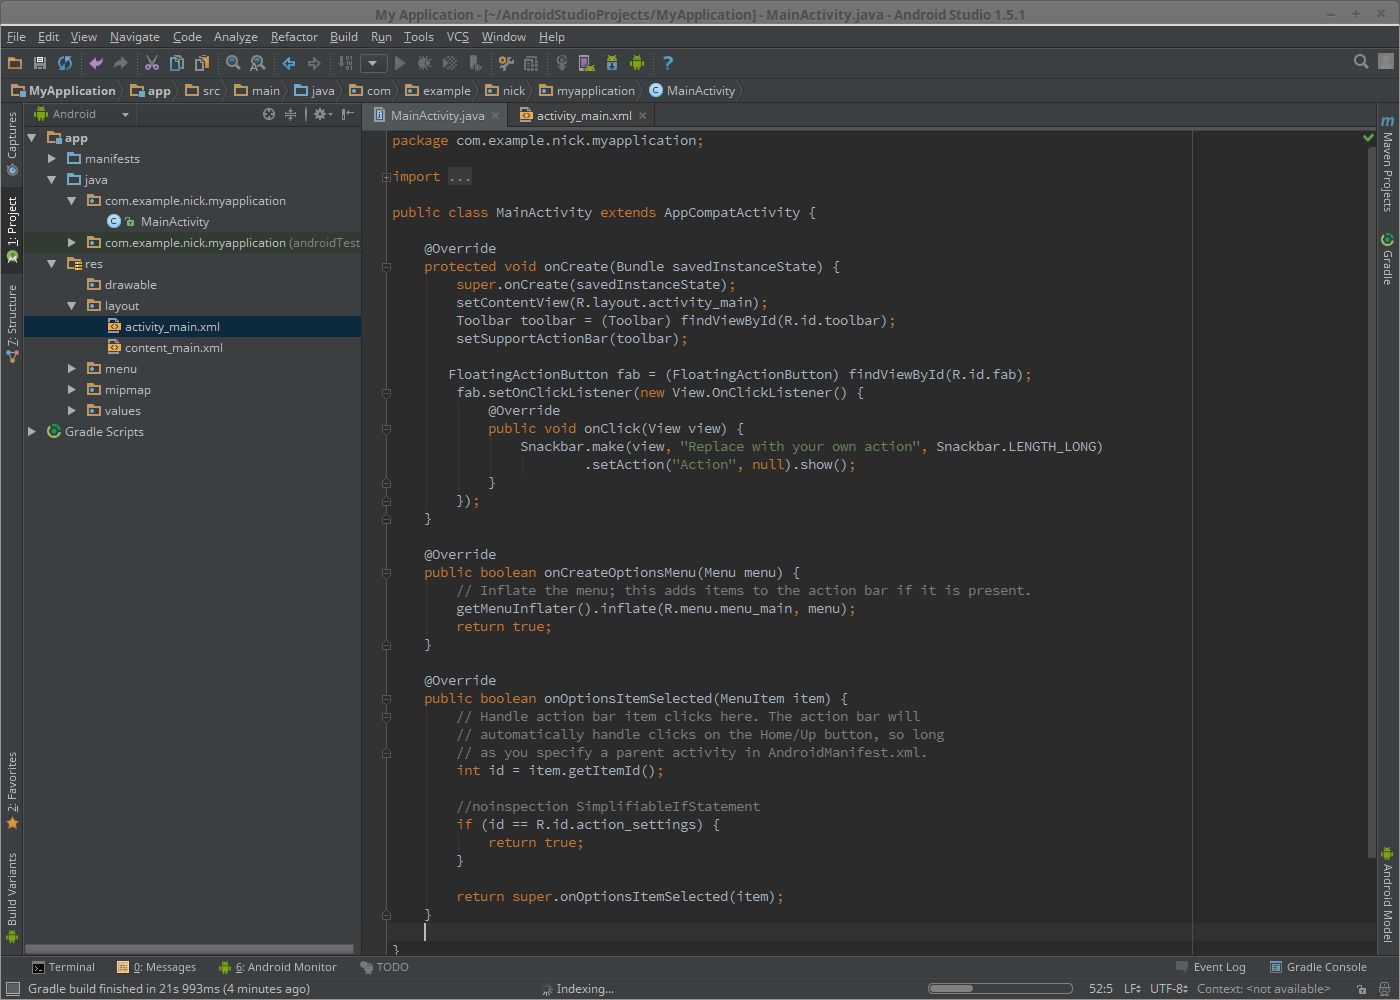Copy selection using the Copy icon
The width and height of the screenshot is (1400, 1000).
point(177,63)
